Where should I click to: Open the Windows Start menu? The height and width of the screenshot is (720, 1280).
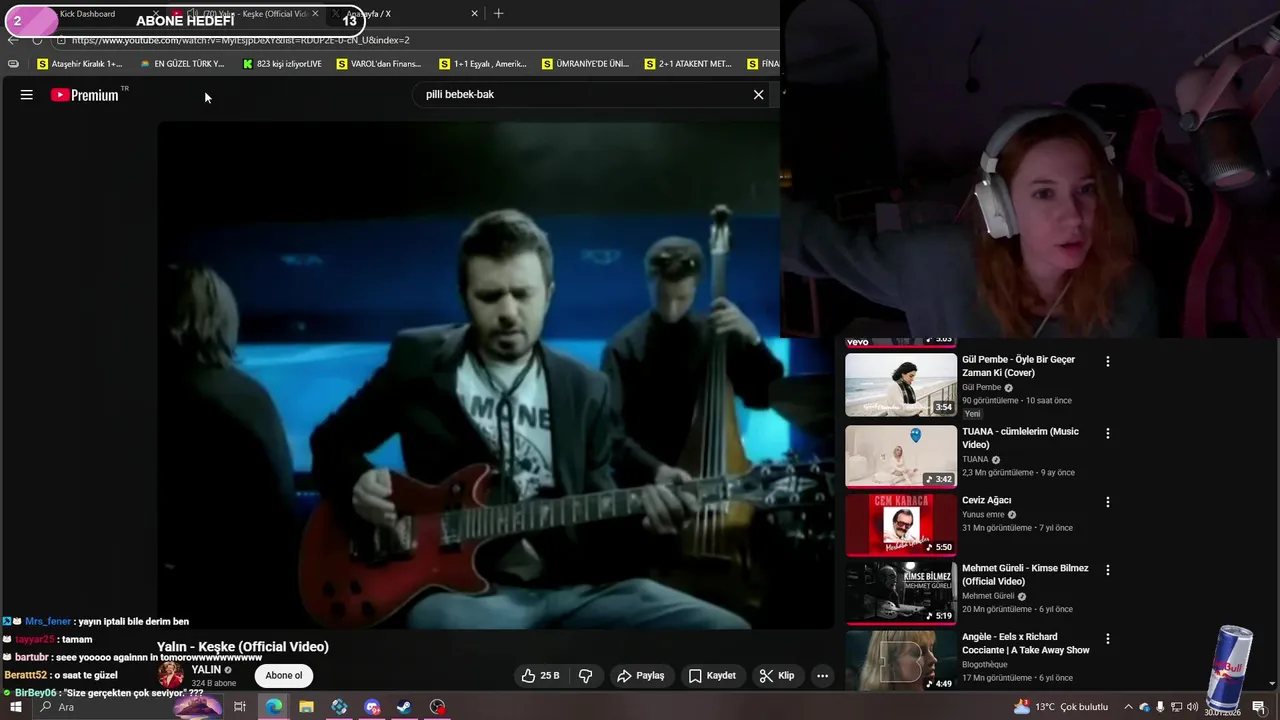(x=15, y=707)
